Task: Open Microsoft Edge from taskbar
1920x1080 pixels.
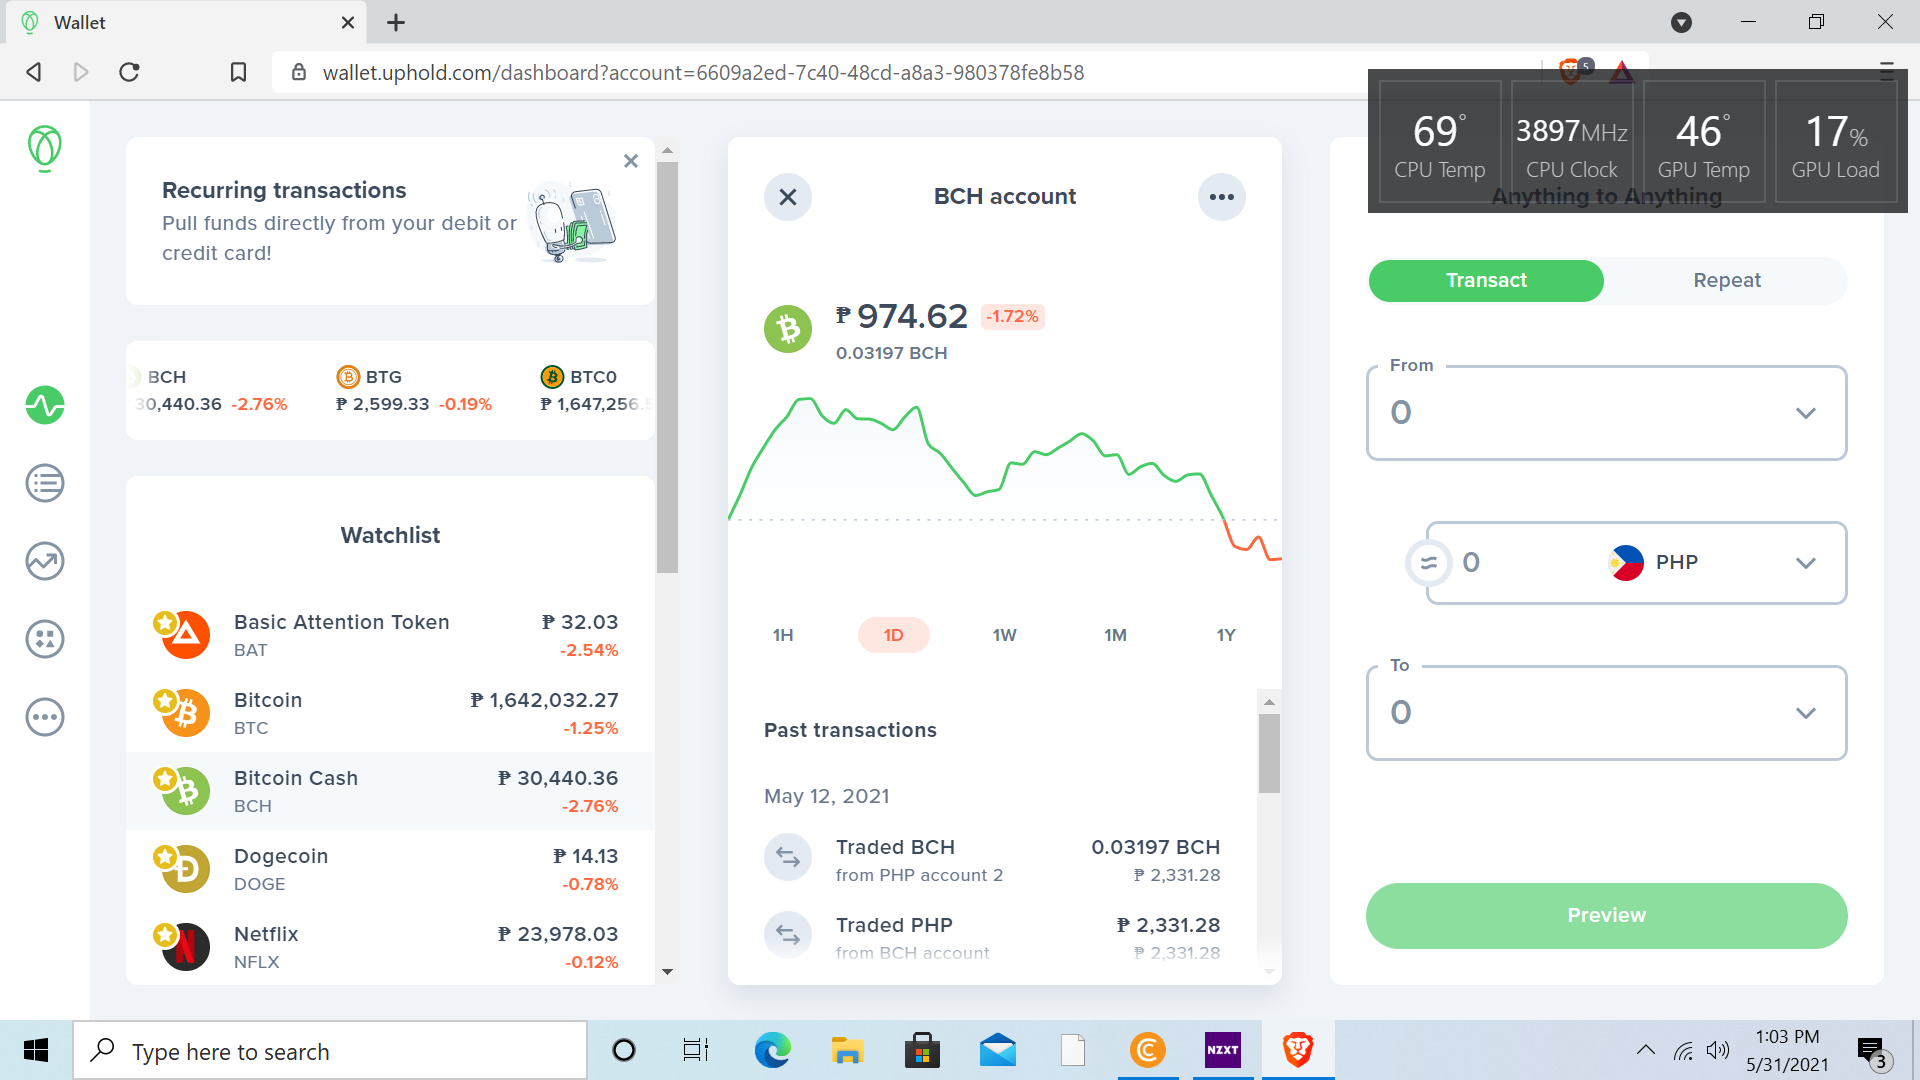Action: click(x=772, y=1050)
